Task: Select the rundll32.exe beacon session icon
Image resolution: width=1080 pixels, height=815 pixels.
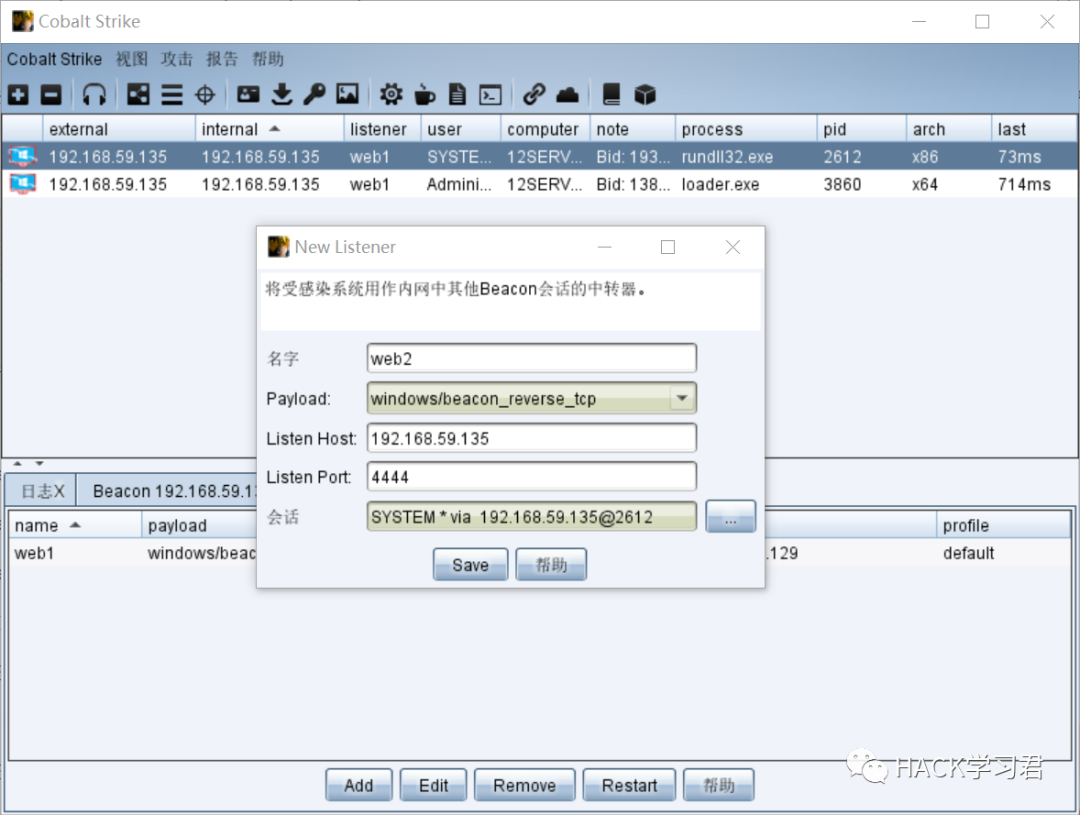Action: pyautogui.click(x=23, y=156)
